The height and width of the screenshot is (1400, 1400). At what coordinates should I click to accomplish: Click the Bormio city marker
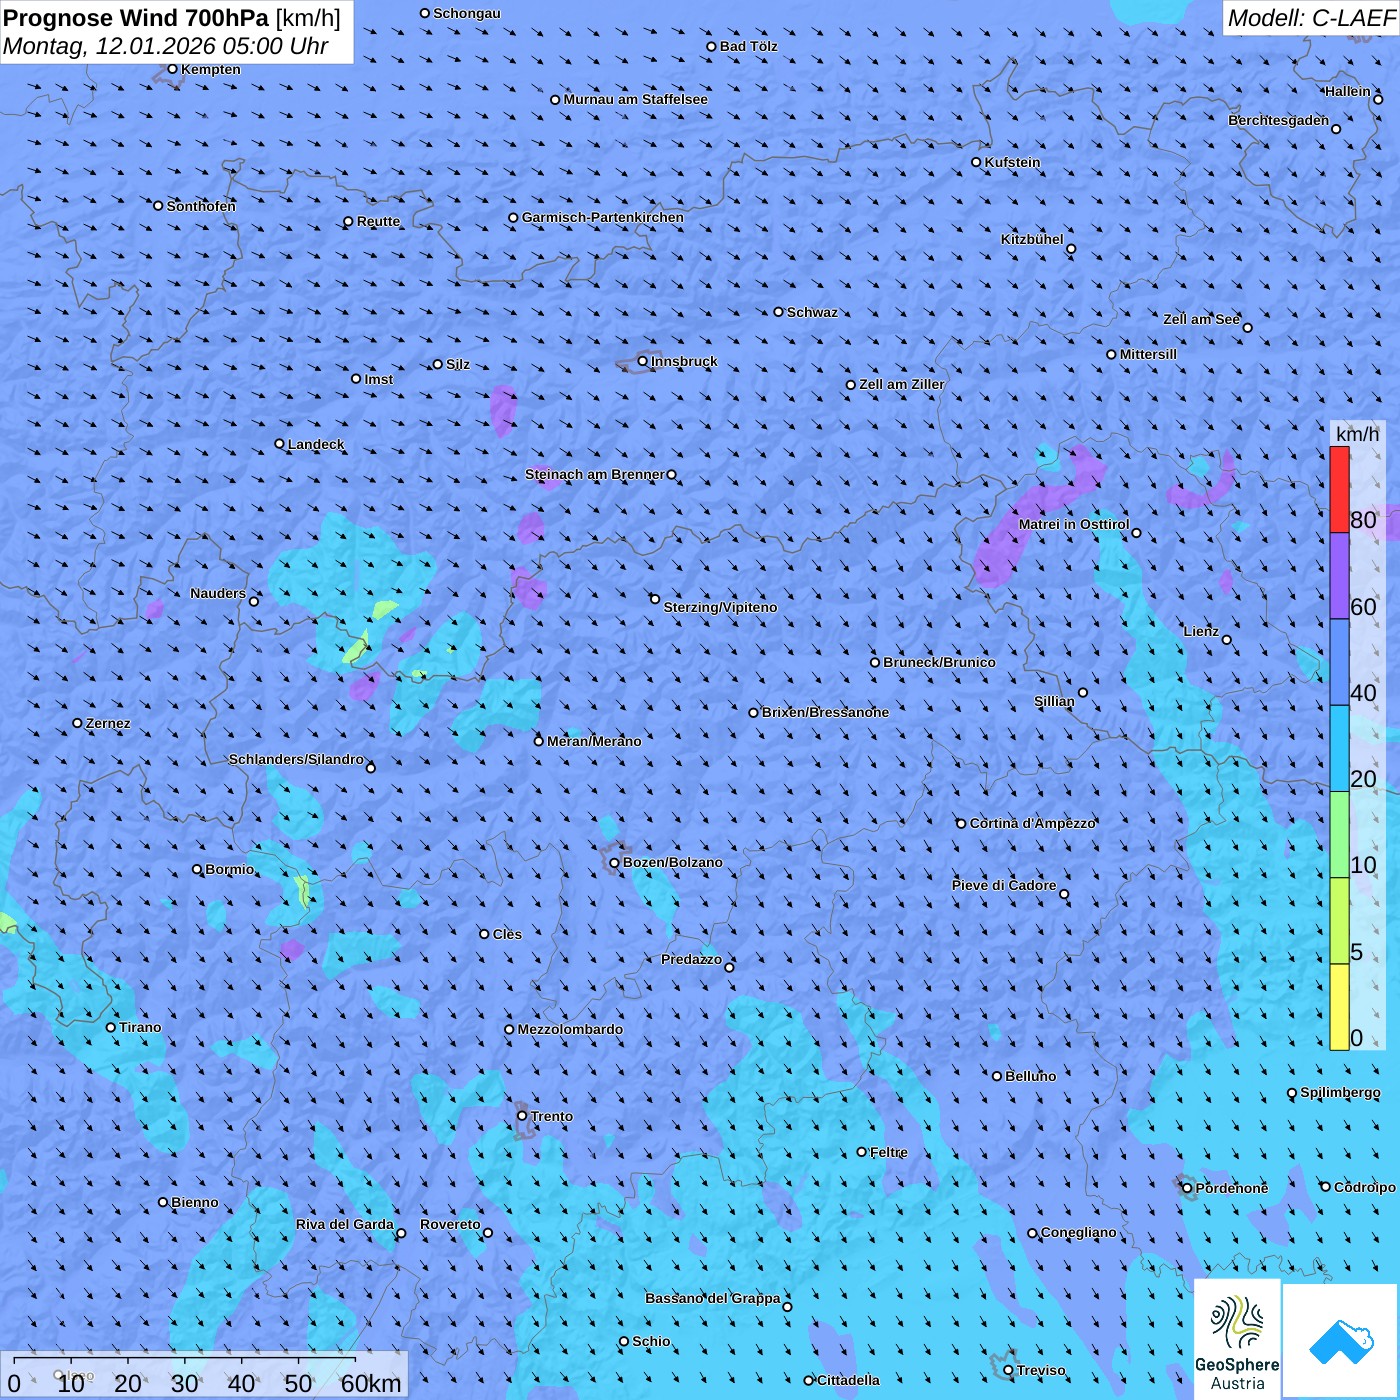tap(197, 869)
